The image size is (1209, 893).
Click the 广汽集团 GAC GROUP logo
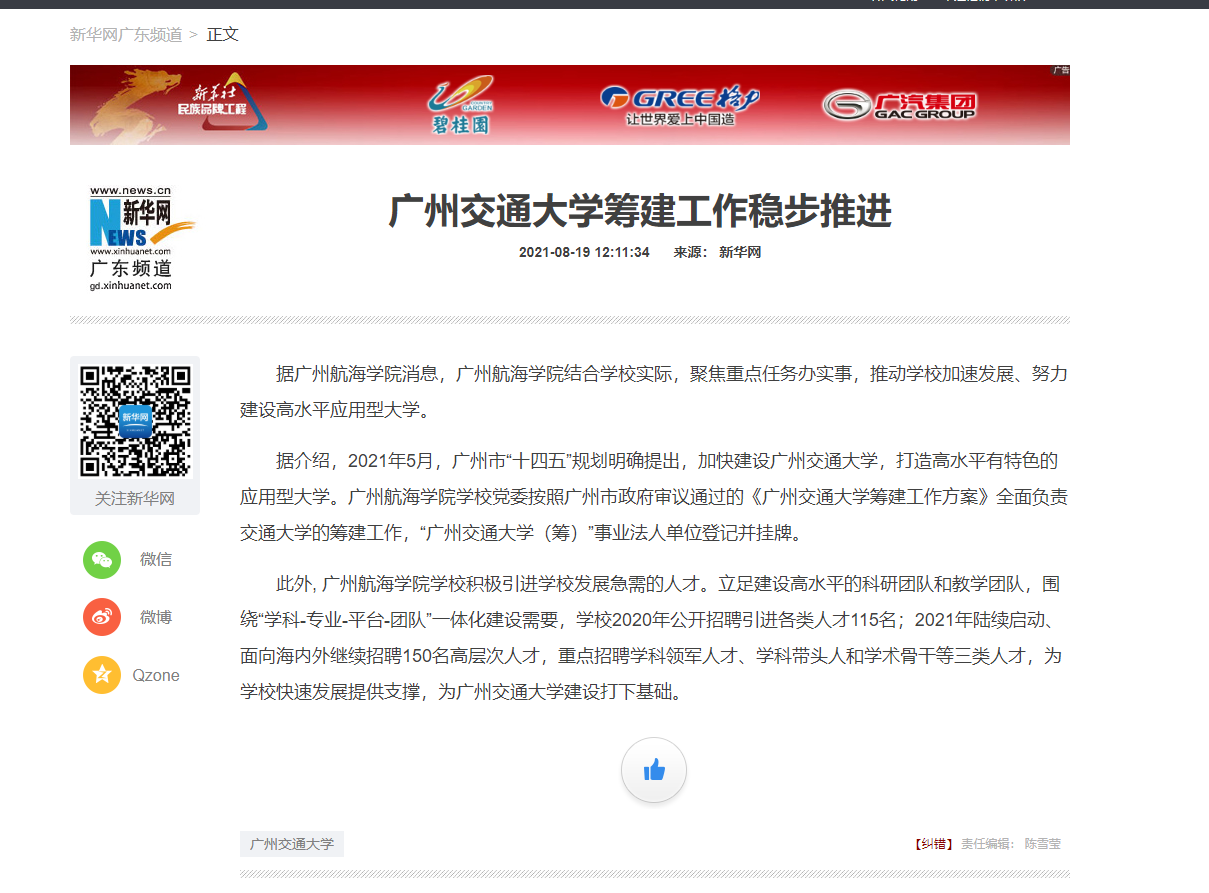(899, 105)
